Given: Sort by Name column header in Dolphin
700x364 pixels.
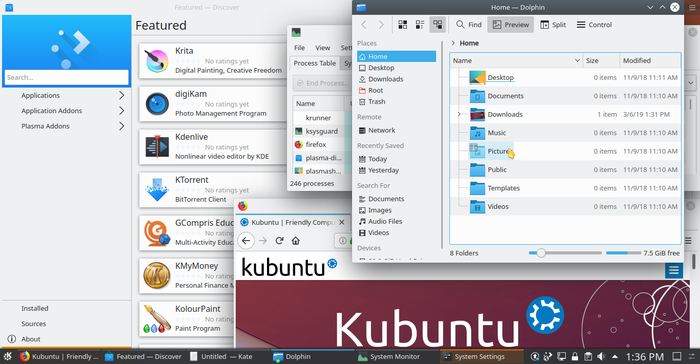Looking at the screenshot, I should [516, 60].
